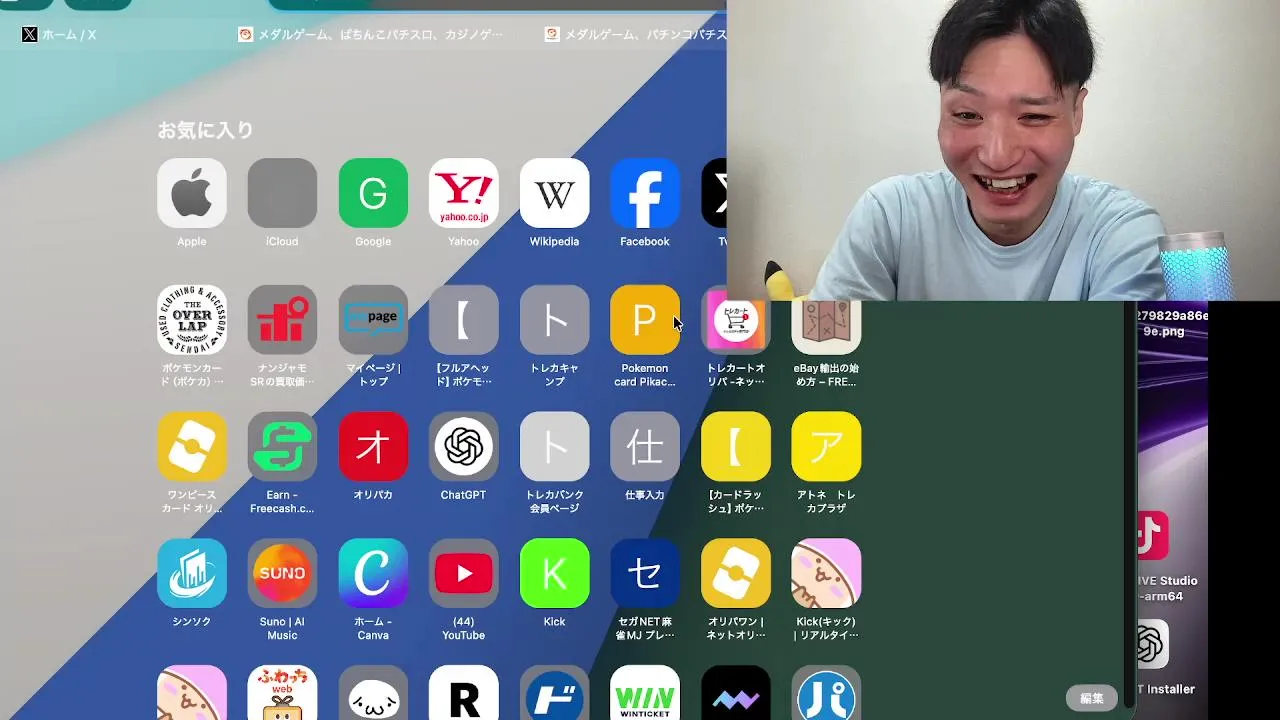Open the トレカキャンプ bookmark
Viewport: 1280px width, 720px height.
554,320
